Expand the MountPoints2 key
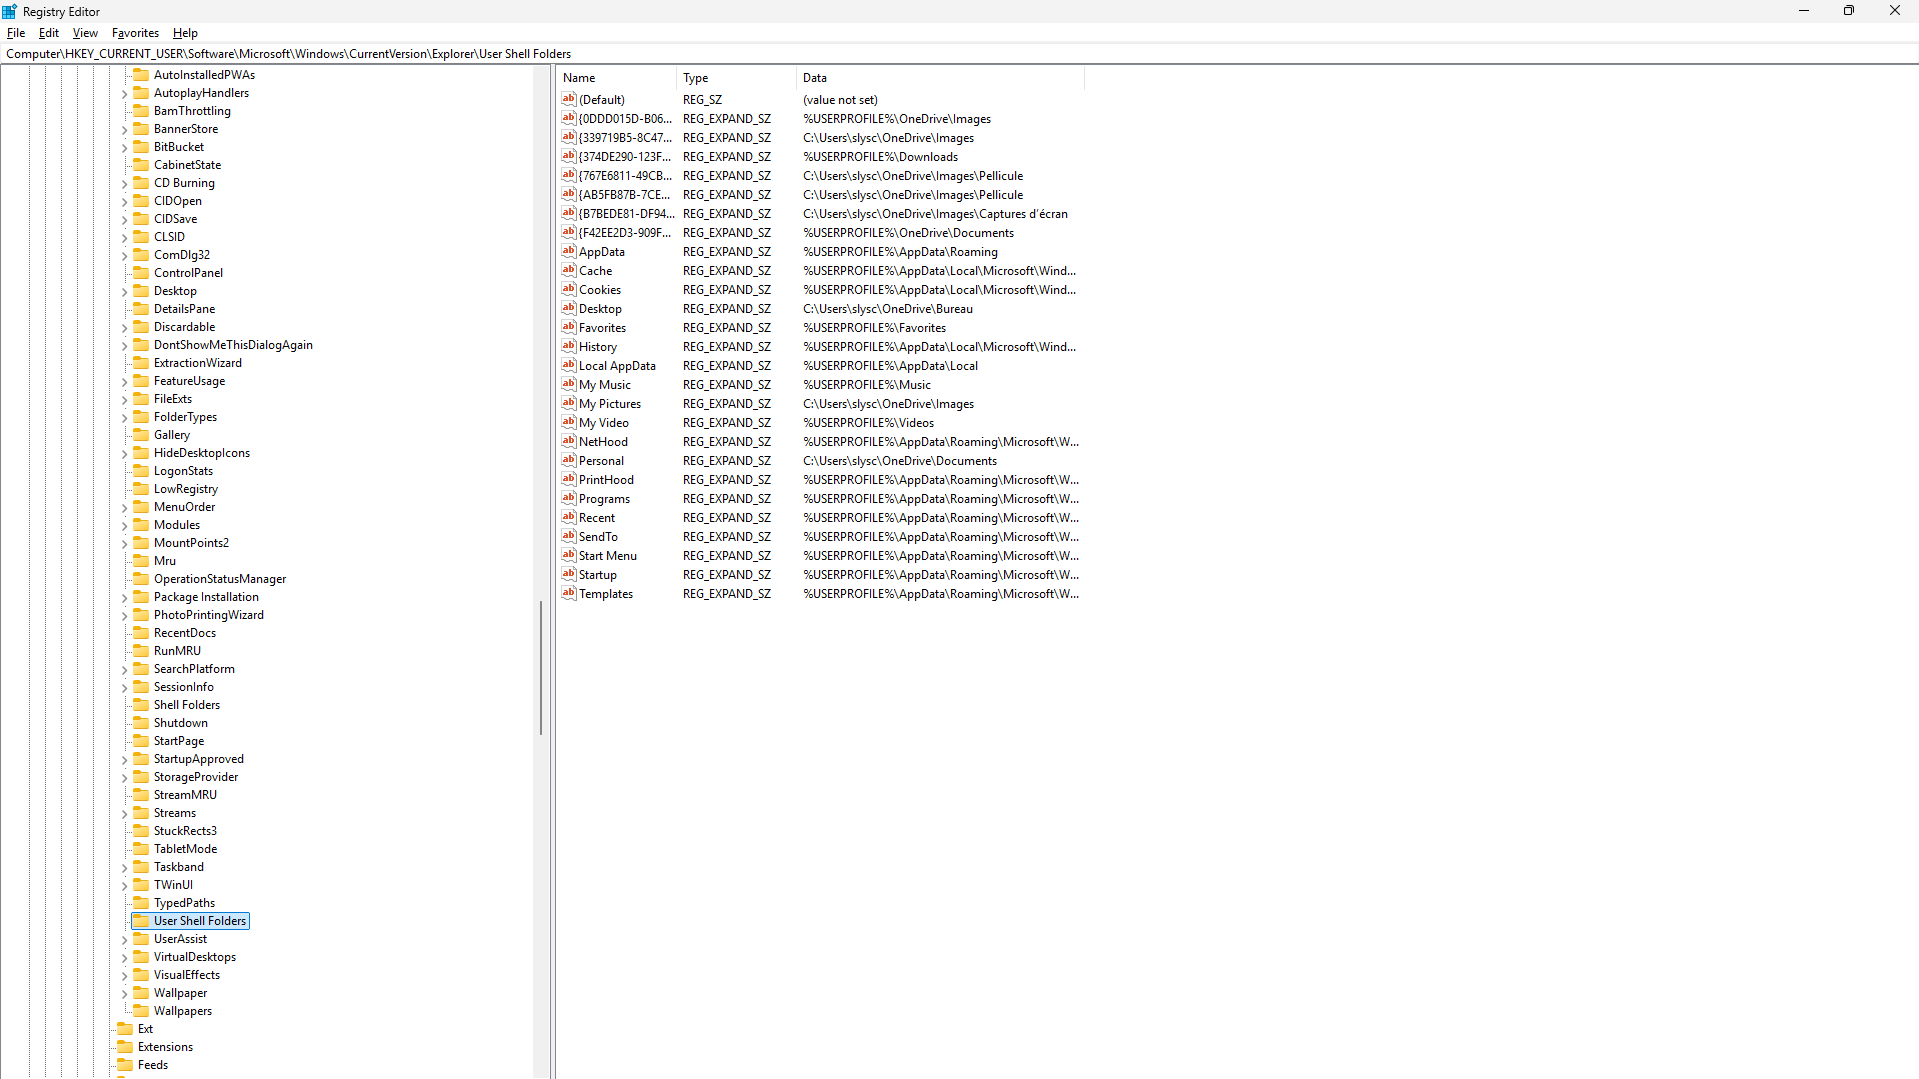Screen dimensions: 1919x1079 125,544
